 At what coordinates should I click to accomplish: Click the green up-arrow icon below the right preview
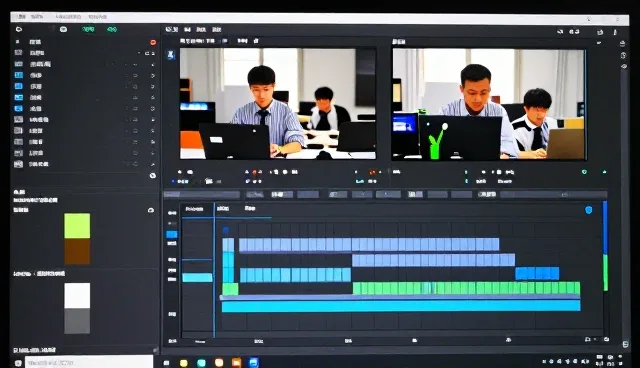coord(604,172)
